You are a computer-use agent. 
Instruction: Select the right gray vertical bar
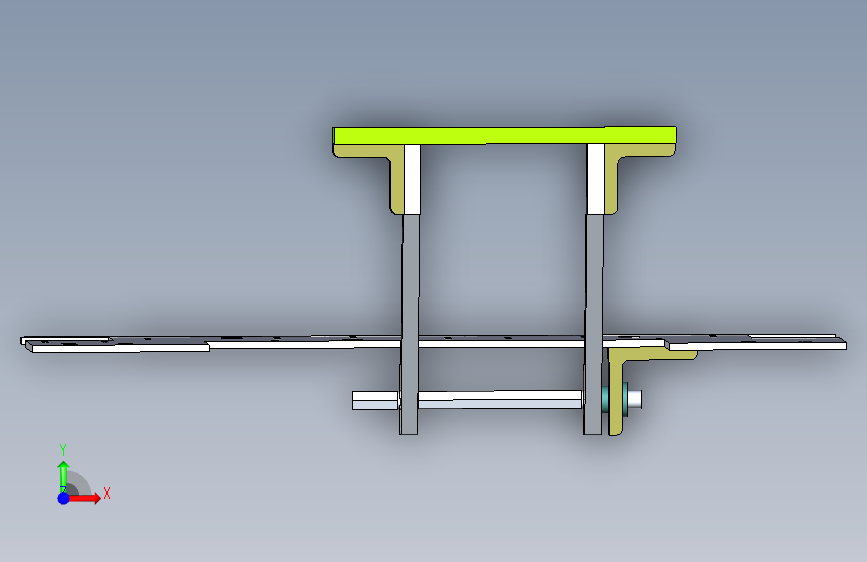(593, 324)
